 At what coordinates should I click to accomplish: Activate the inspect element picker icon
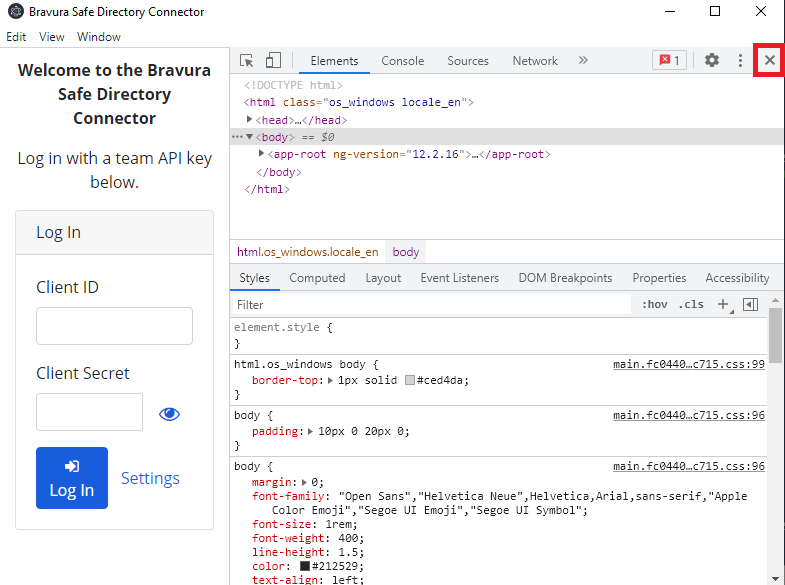(x=247, y=61)
